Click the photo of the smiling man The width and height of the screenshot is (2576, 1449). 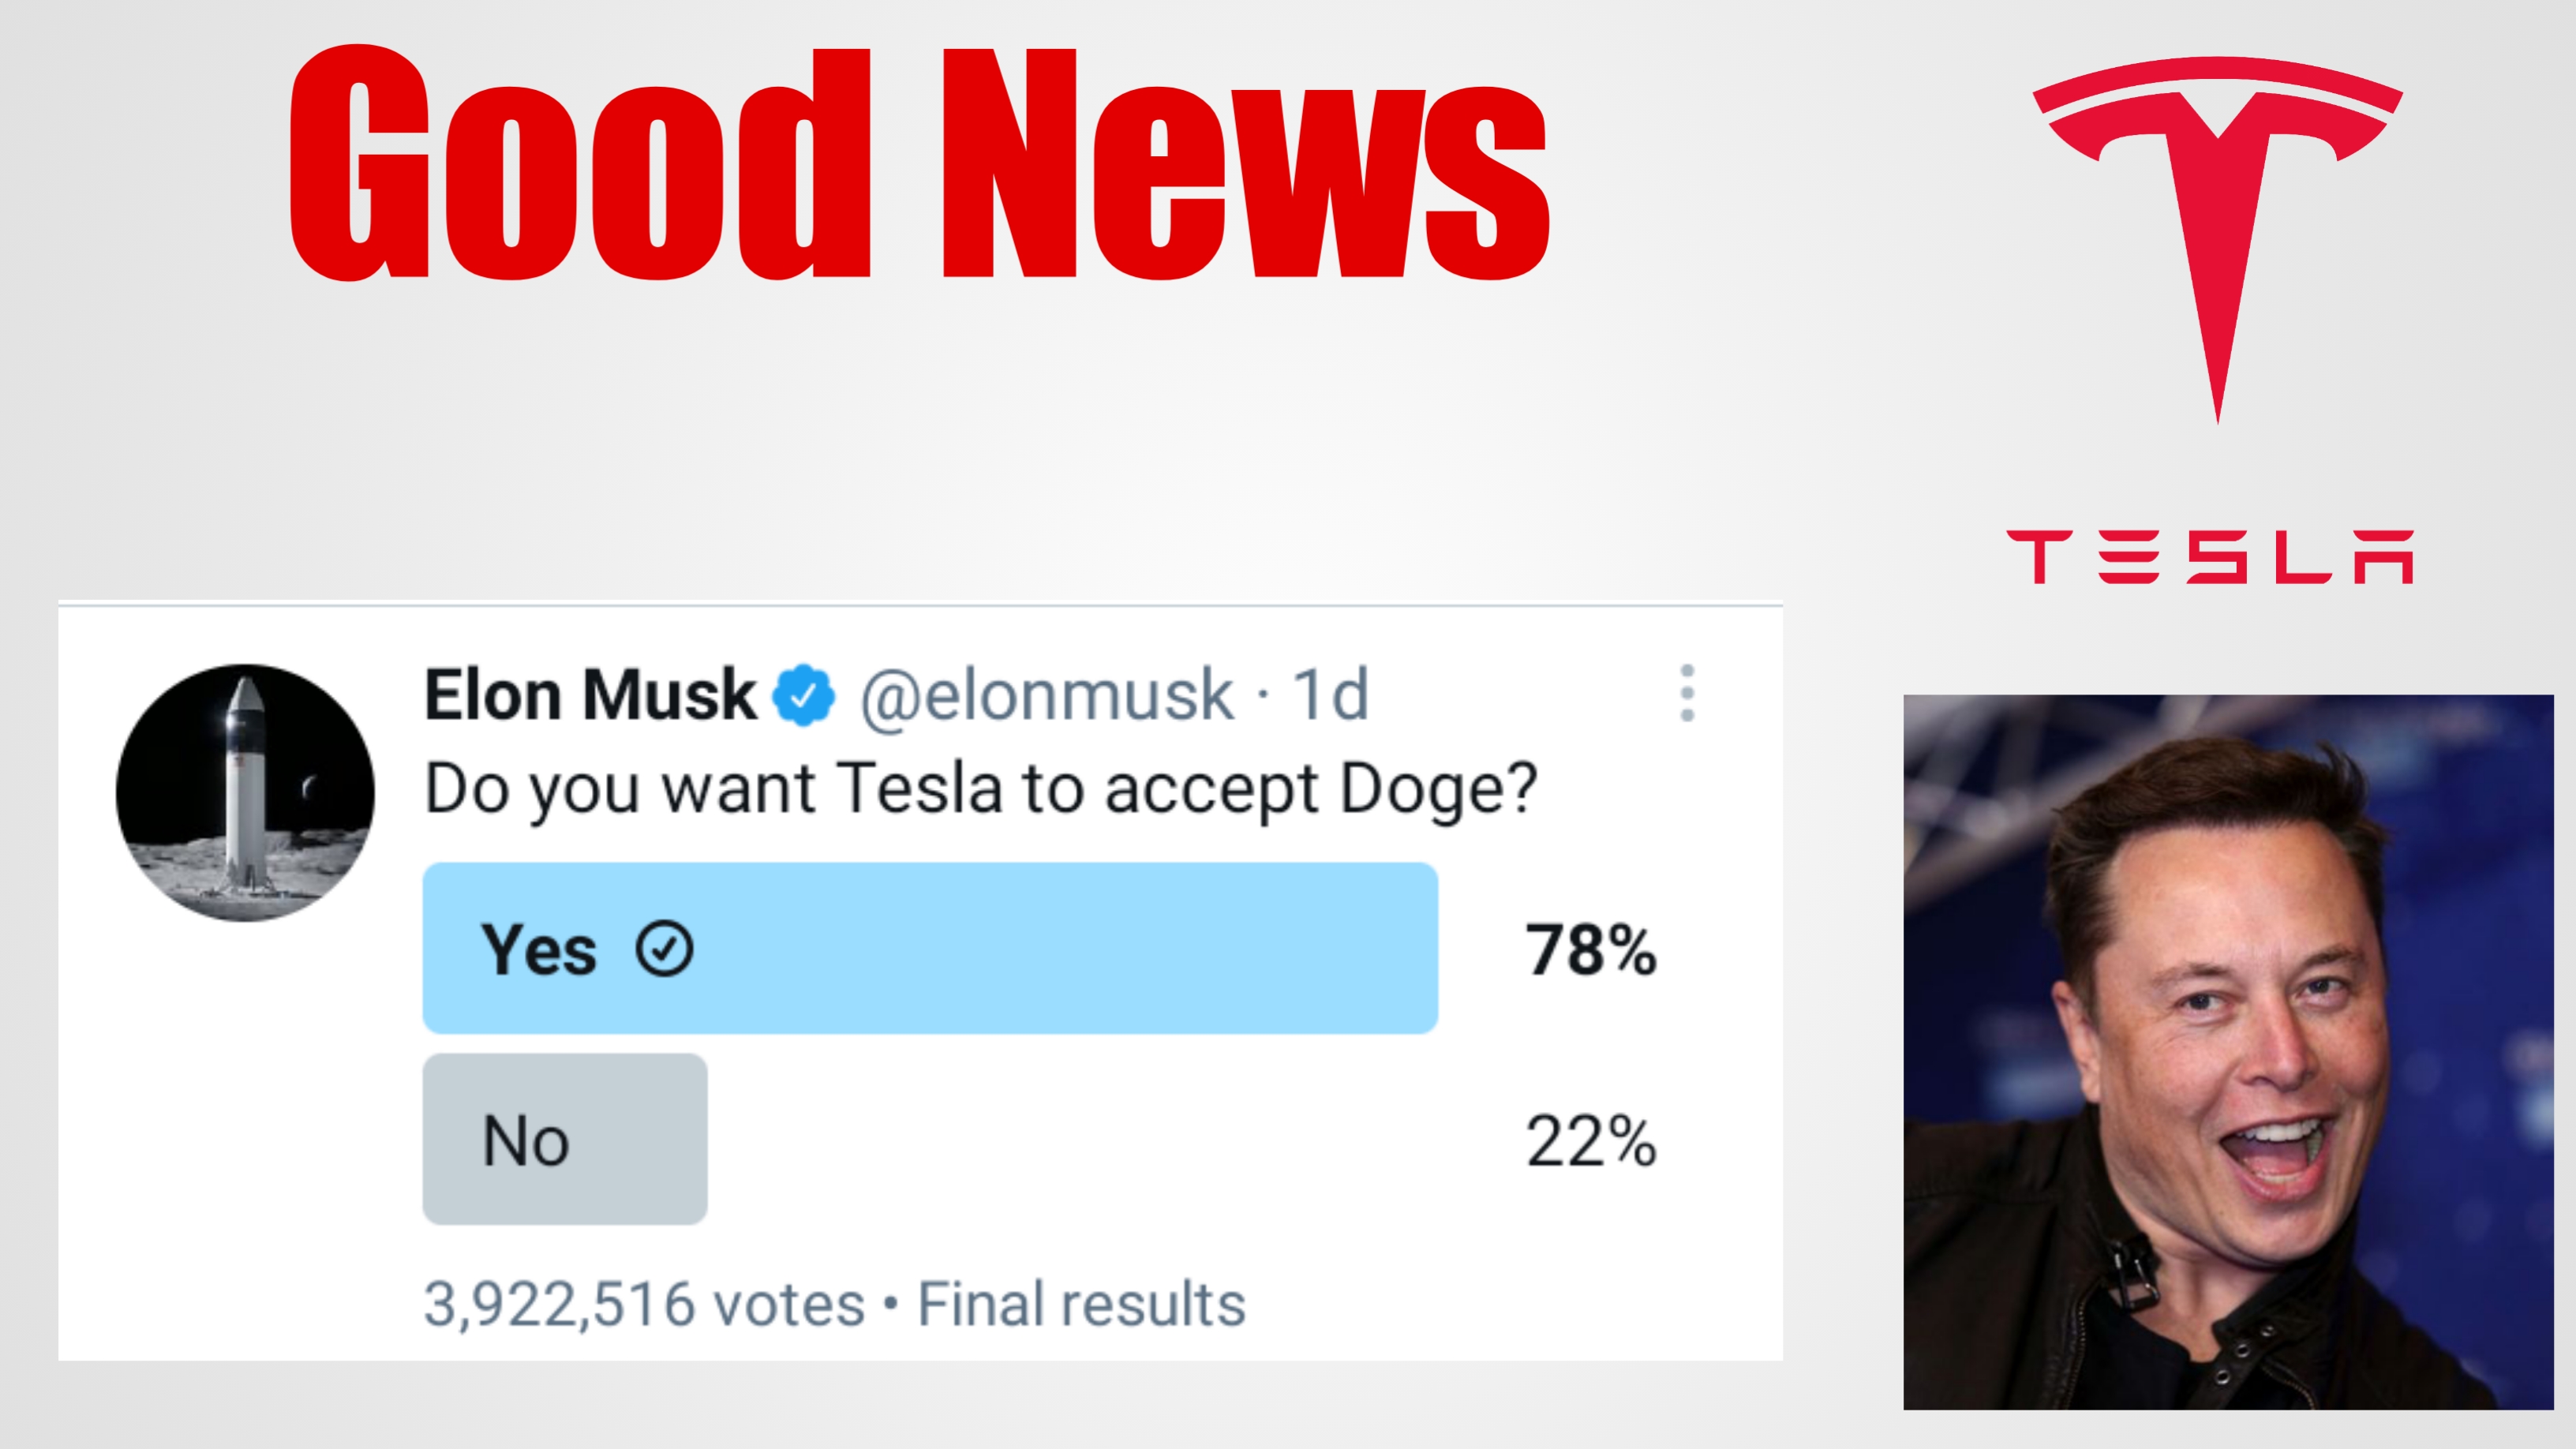2228,1052
